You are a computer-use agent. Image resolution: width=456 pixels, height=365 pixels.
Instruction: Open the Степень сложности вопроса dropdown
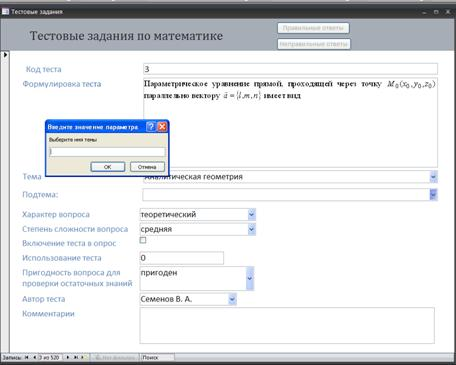[x=252, y=229]
